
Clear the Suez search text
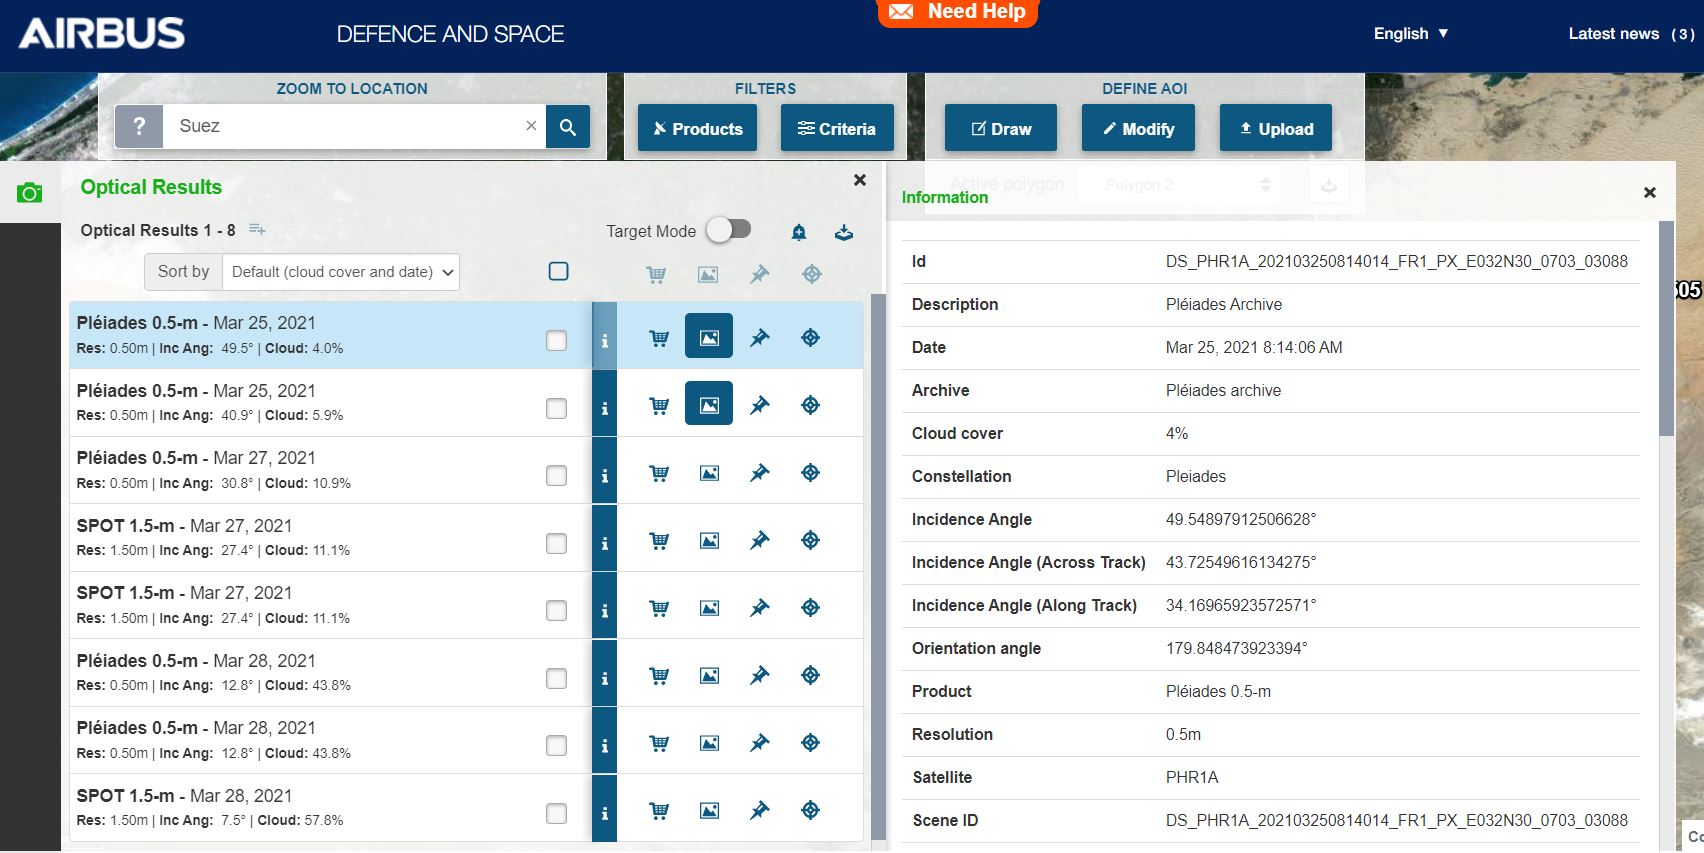(531, 126)
